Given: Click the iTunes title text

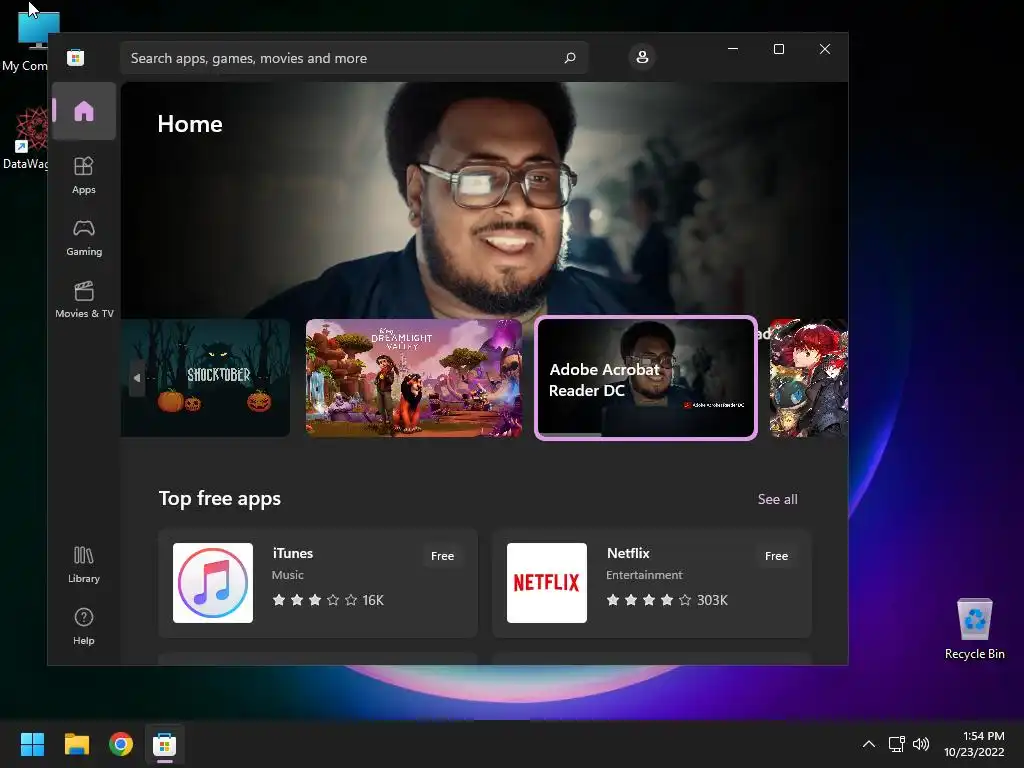Looking at the screenshot, I should tap(293, 553).
